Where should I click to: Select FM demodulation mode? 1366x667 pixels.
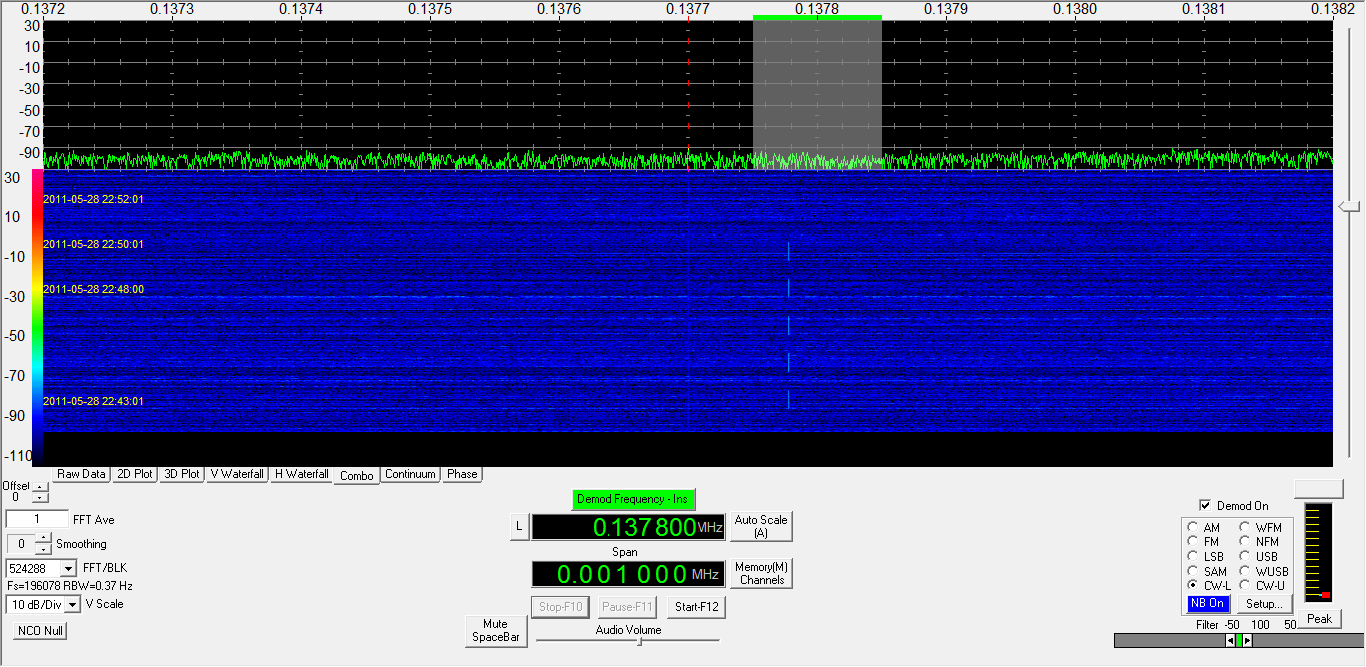[x=1193, y=541]
